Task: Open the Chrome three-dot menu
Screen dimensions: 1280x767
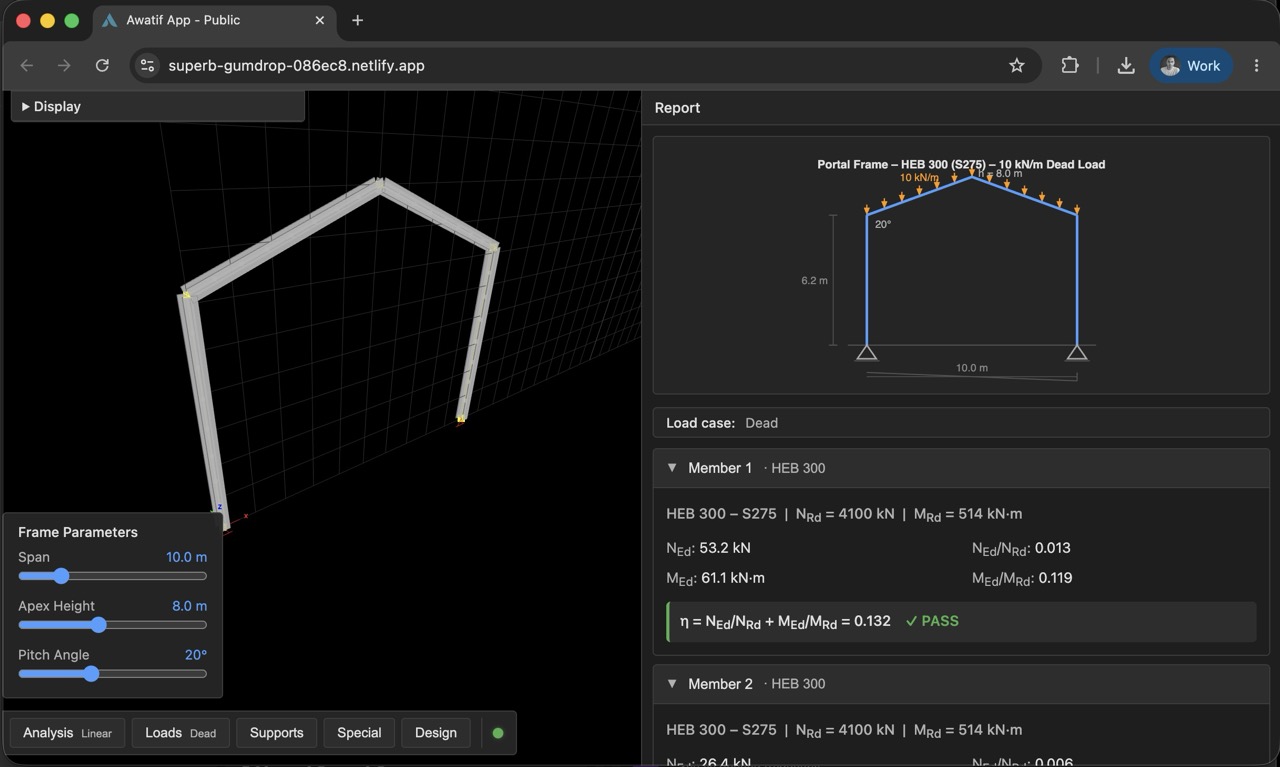Action: 1257,65
